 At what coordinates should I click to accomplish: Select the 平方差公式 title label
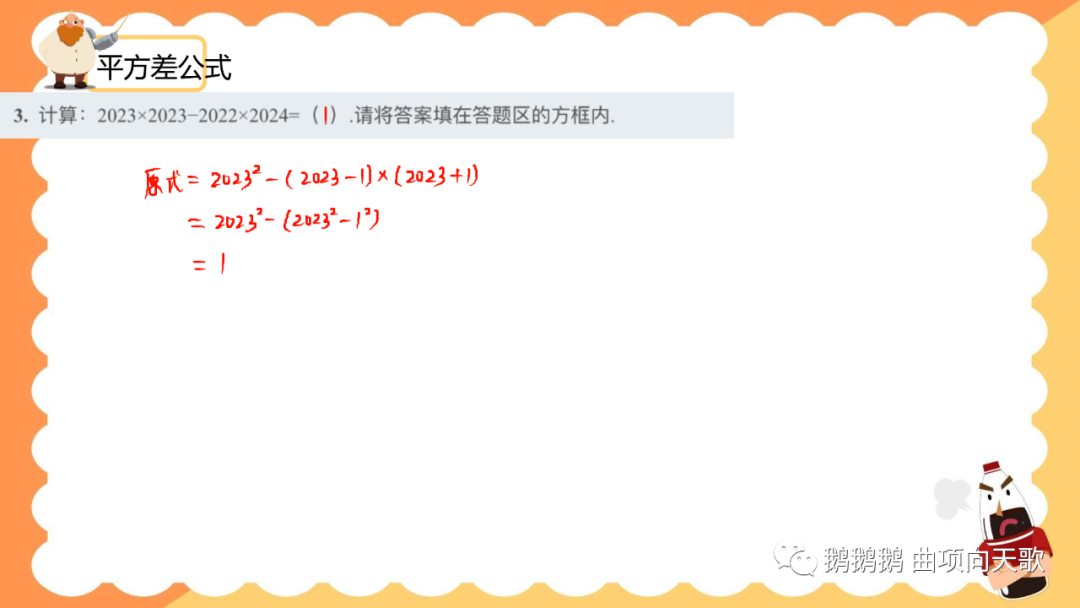tap(164, 67)
